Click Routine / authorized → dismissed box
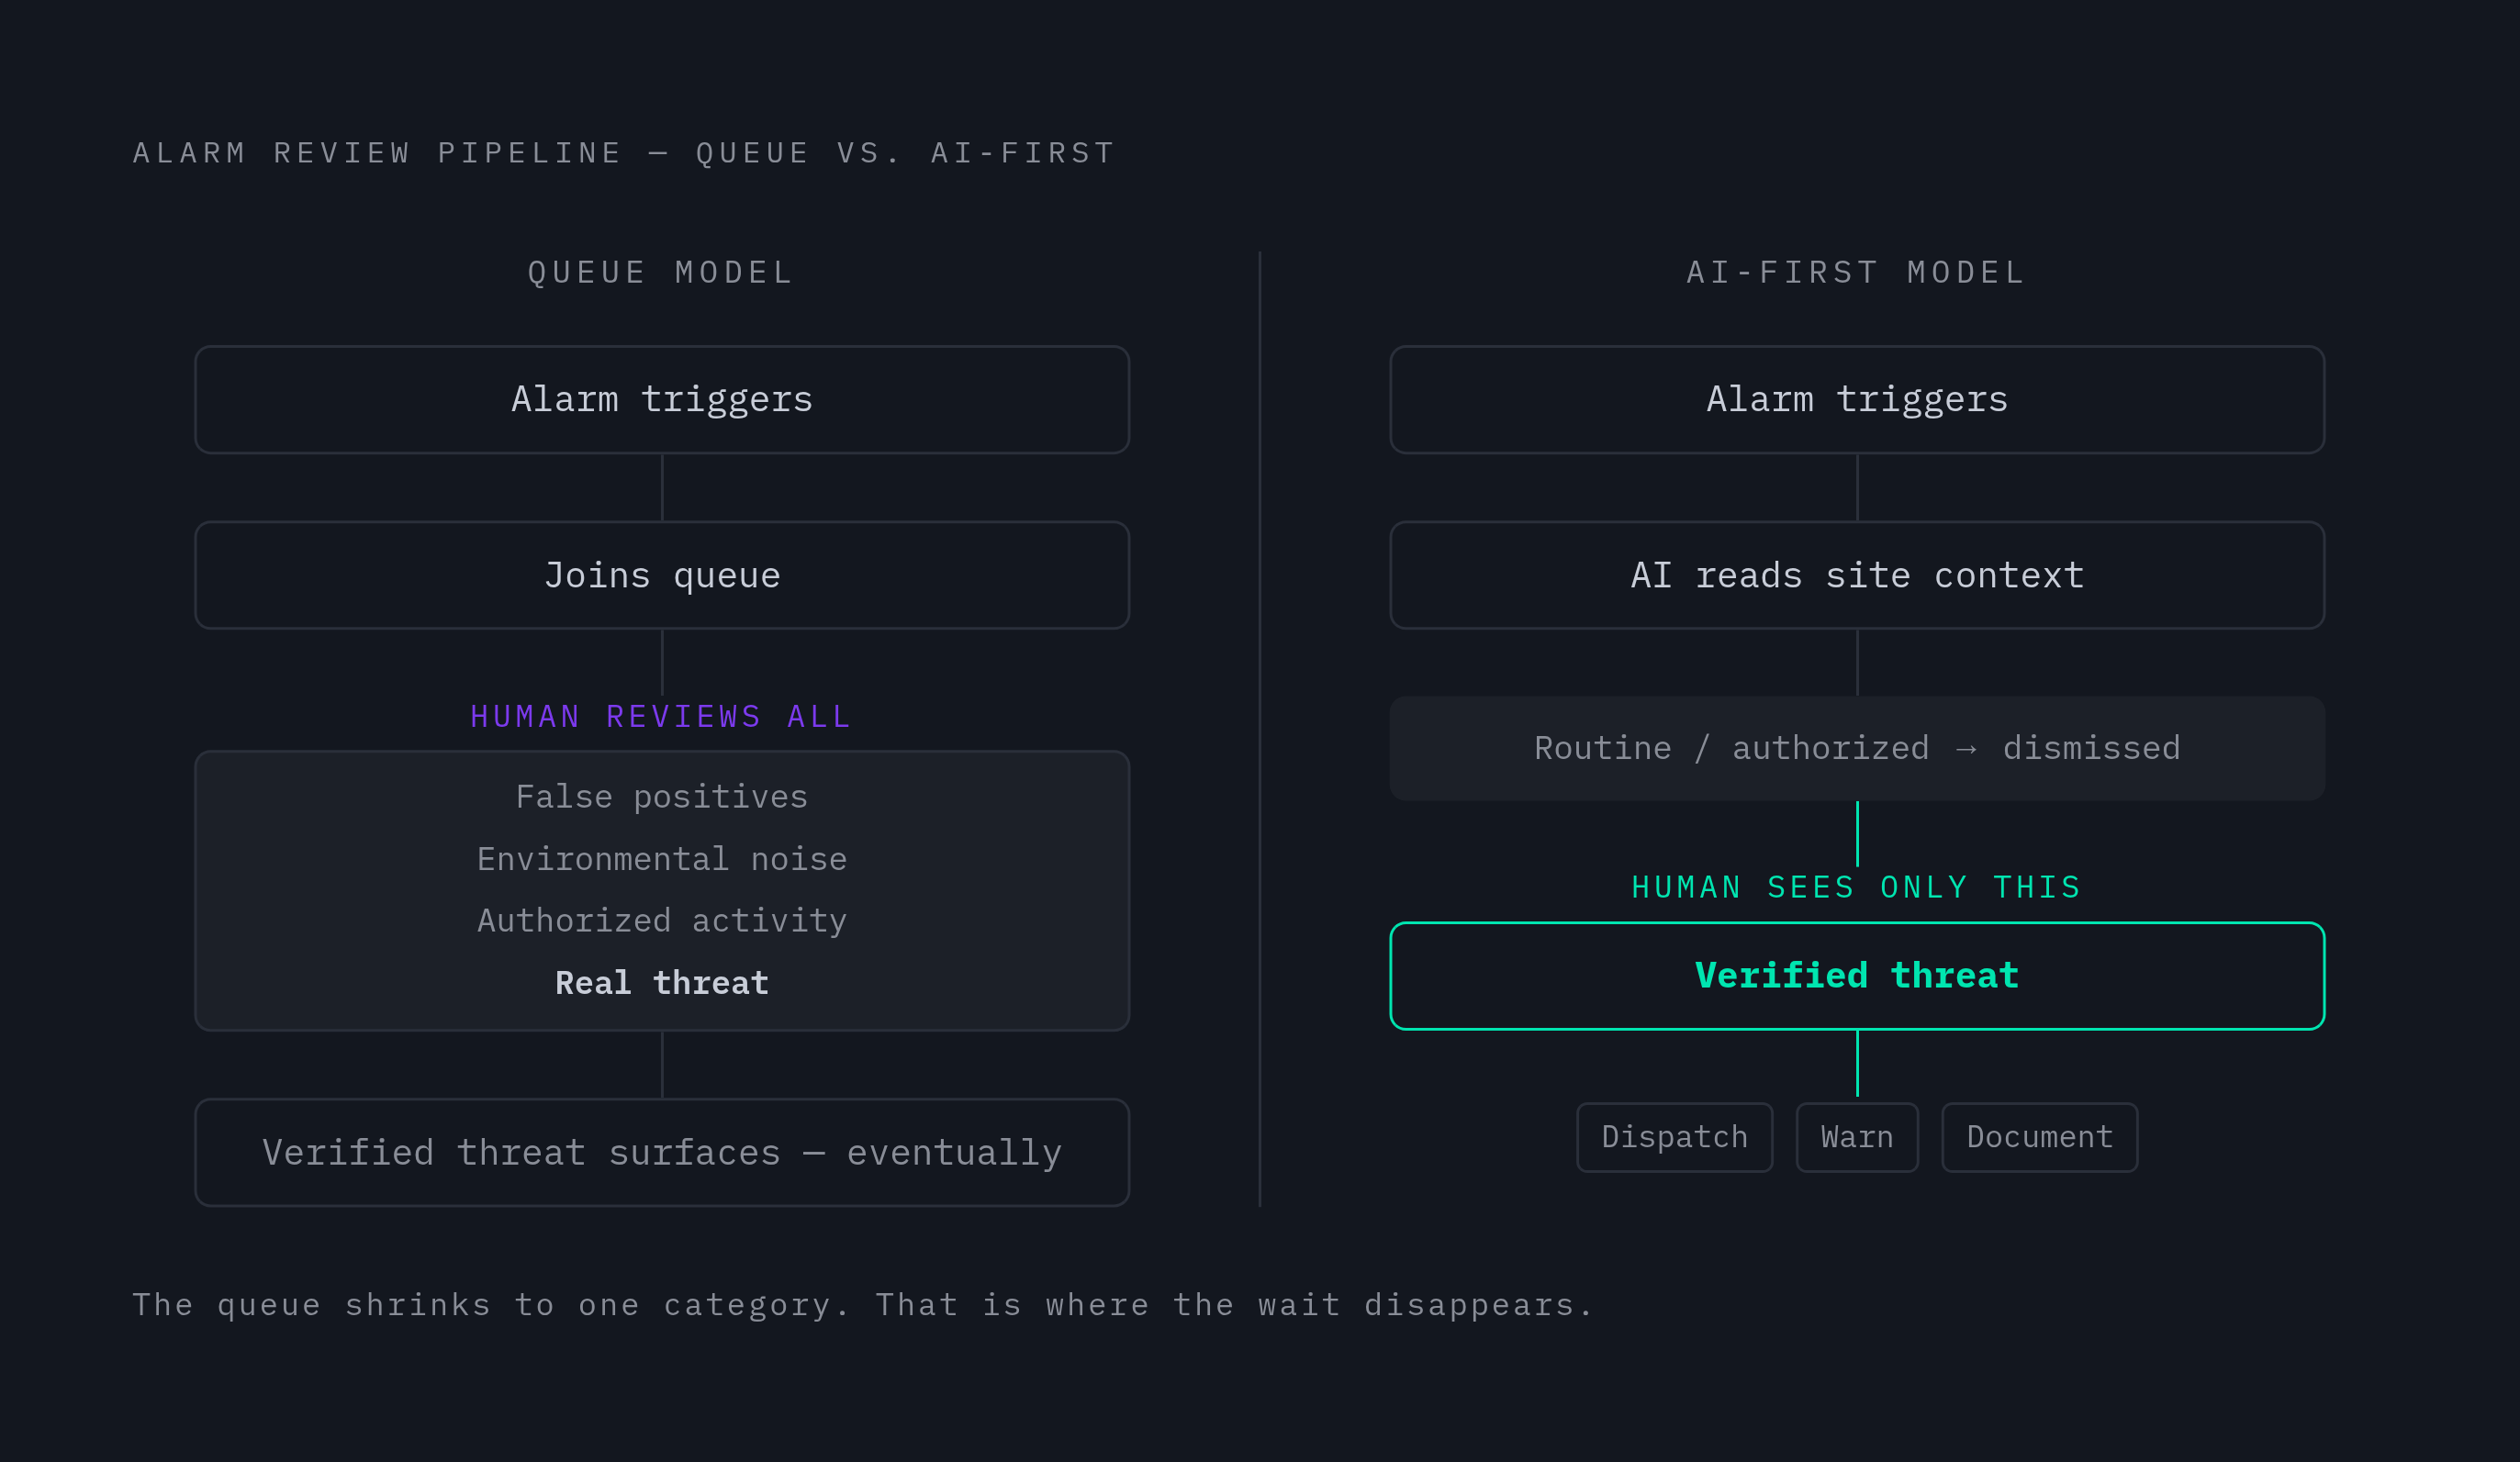 click(x=1857, y=748)
